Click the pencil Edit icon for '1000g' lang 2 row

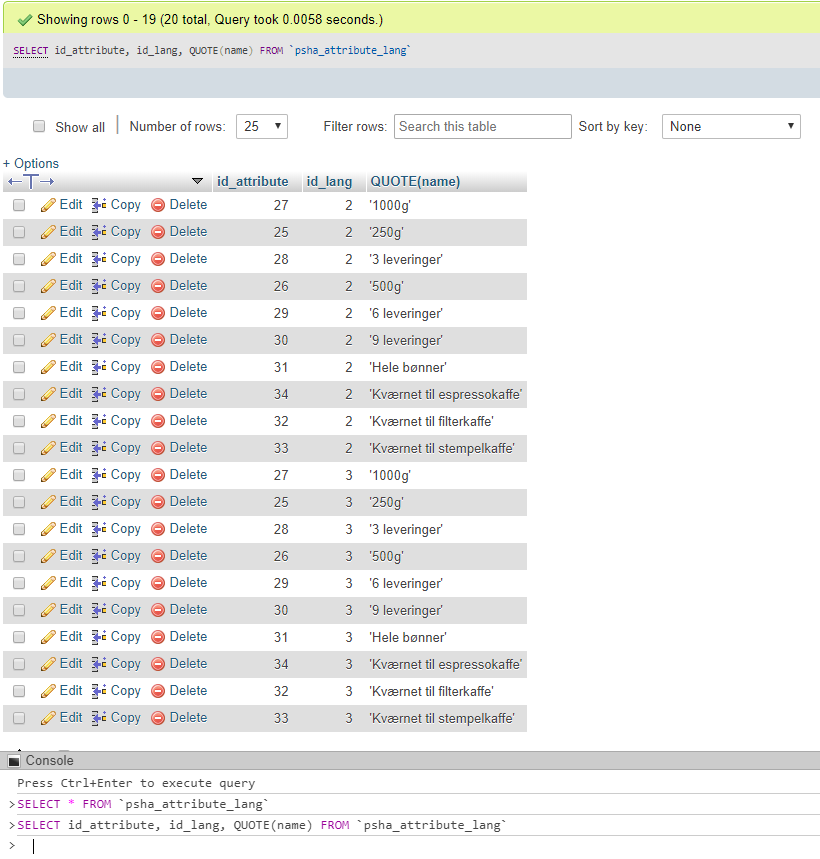pyautogui.click(x=48, y=205)
